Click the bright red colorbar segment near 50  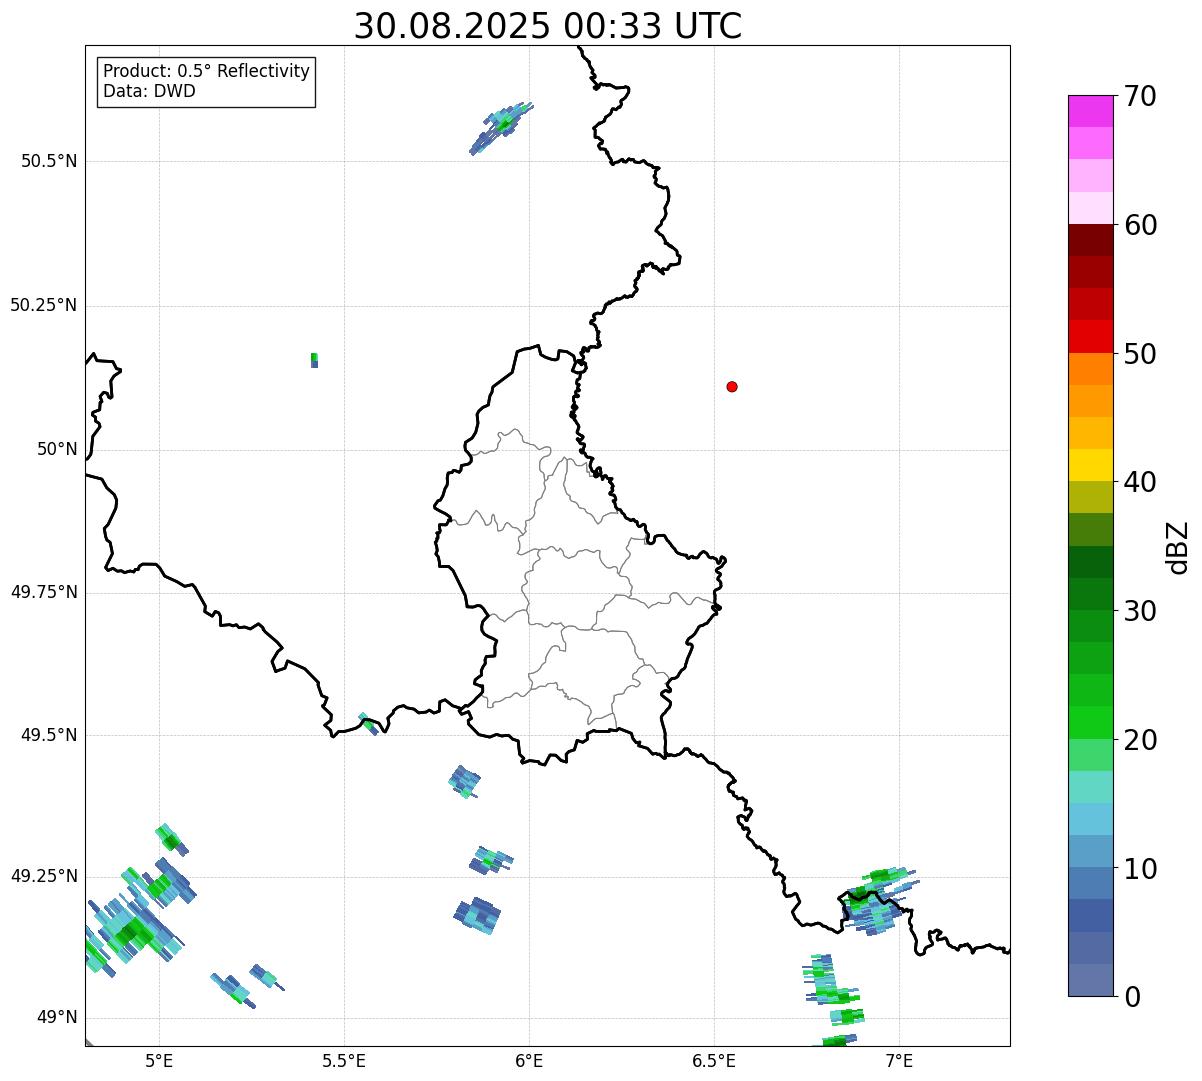1090,336
